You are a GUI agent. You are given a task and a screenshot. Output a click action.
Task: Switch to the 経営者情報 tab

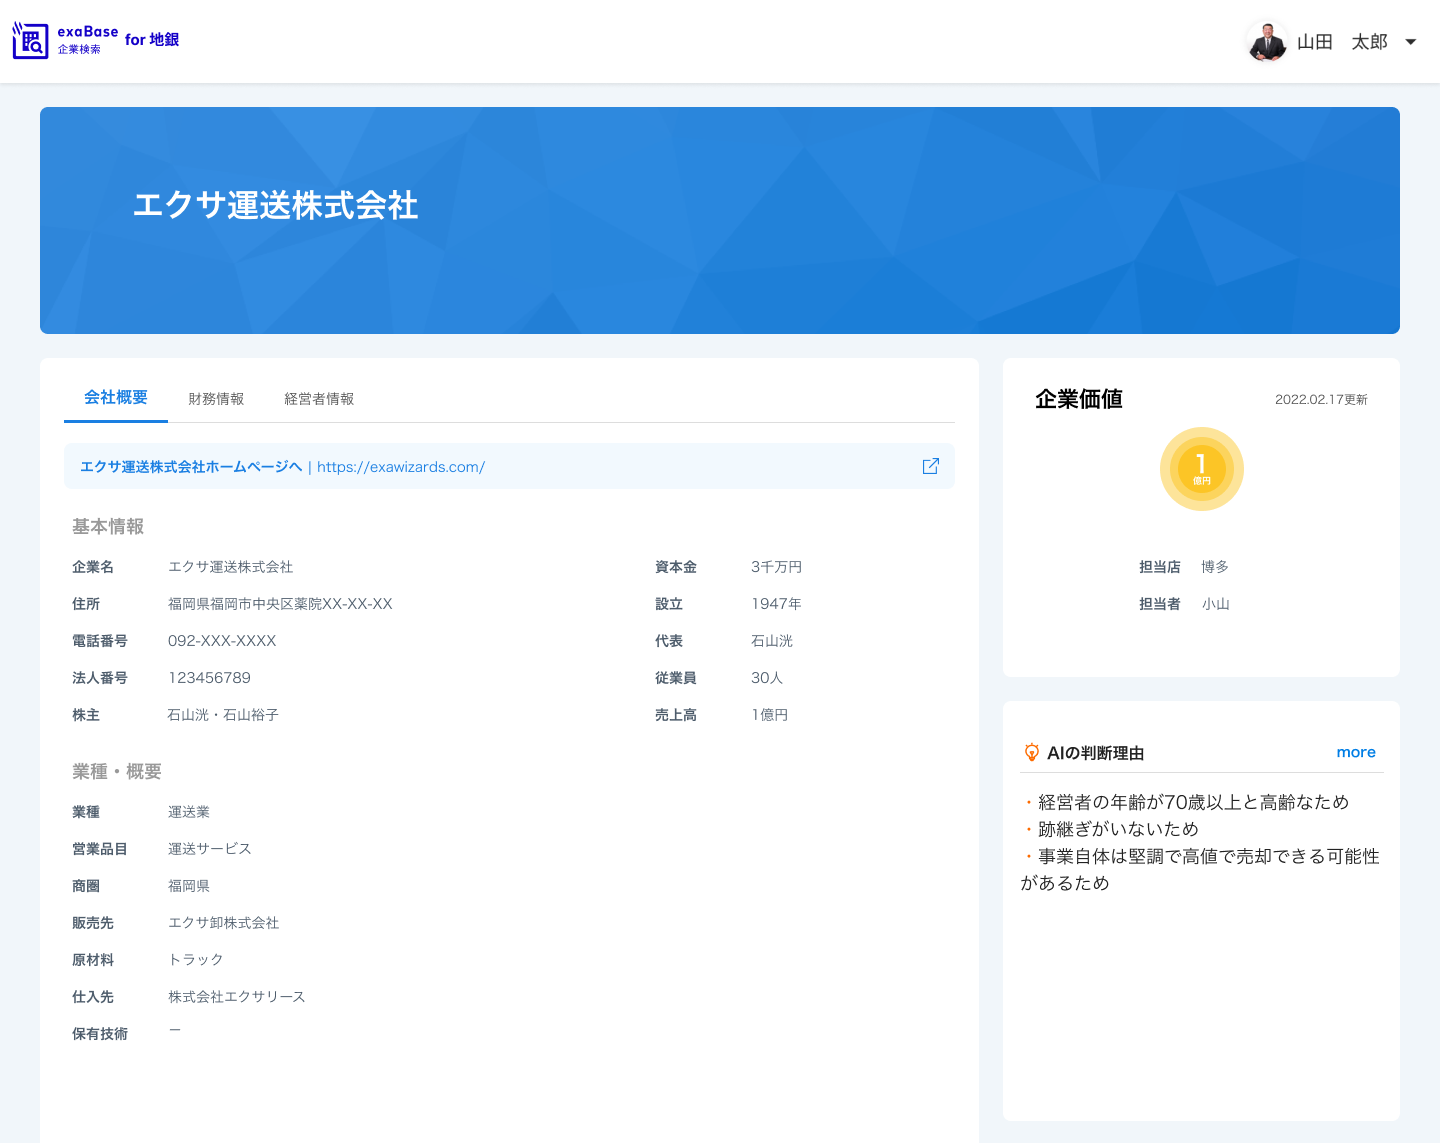pos(318,398)
